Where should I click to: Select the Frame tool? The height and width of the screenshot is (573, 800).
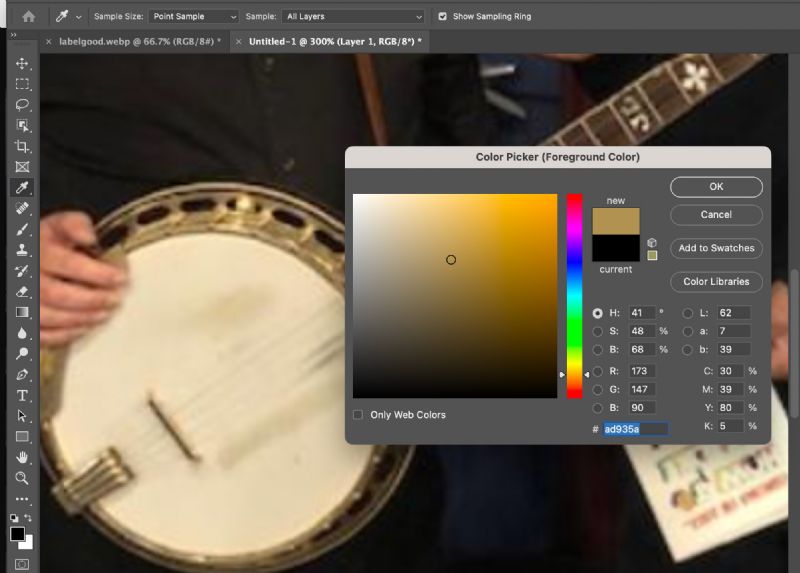(x=22, y=167)
